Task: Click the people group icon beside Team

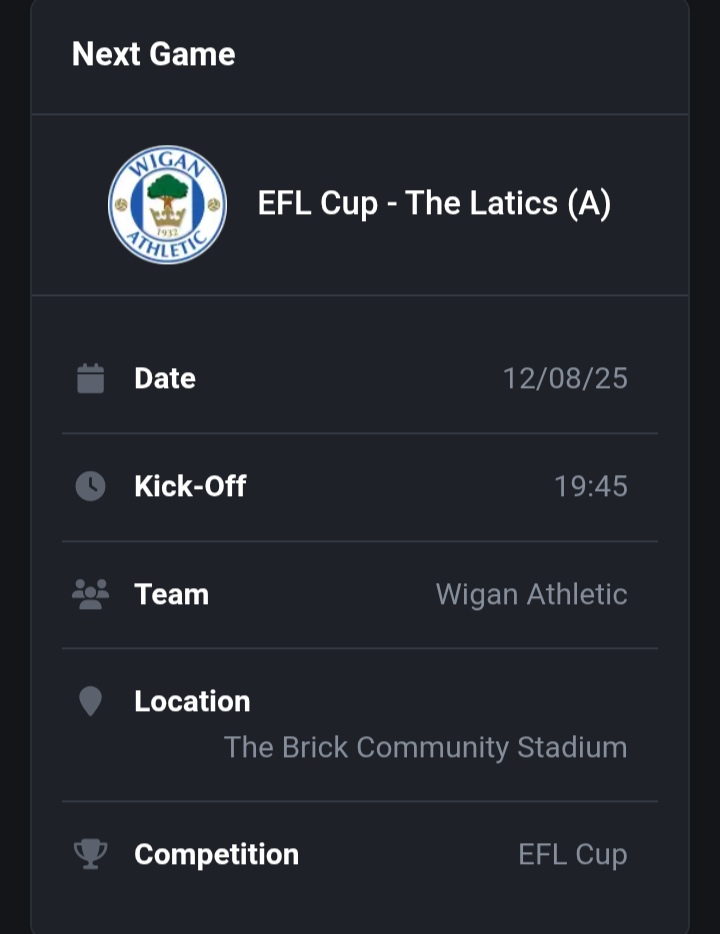Action: pos(91,594)
